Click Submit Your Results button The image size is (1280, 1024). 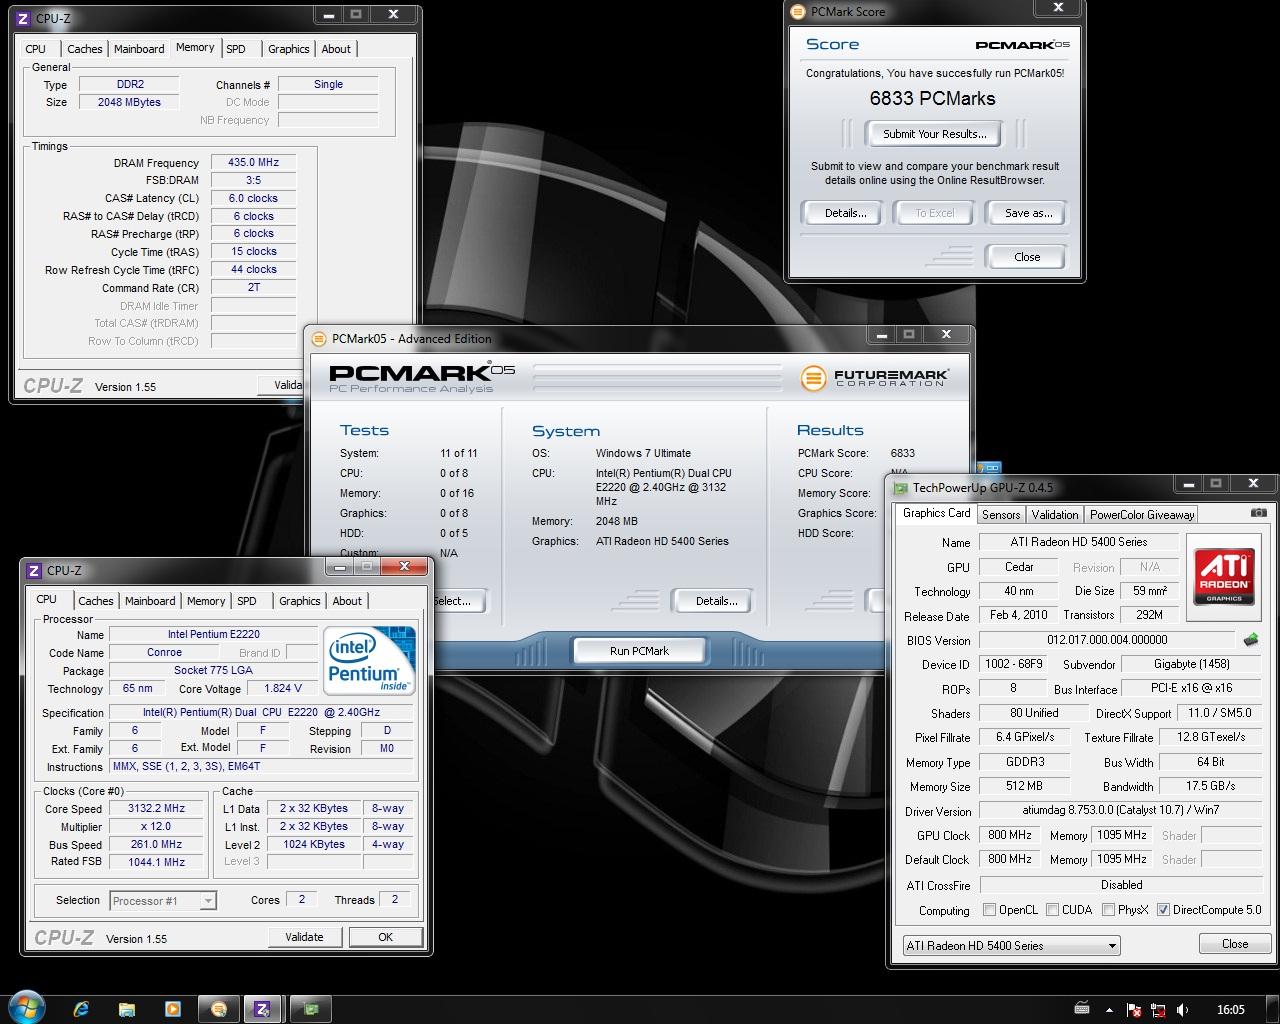[935, 134]
